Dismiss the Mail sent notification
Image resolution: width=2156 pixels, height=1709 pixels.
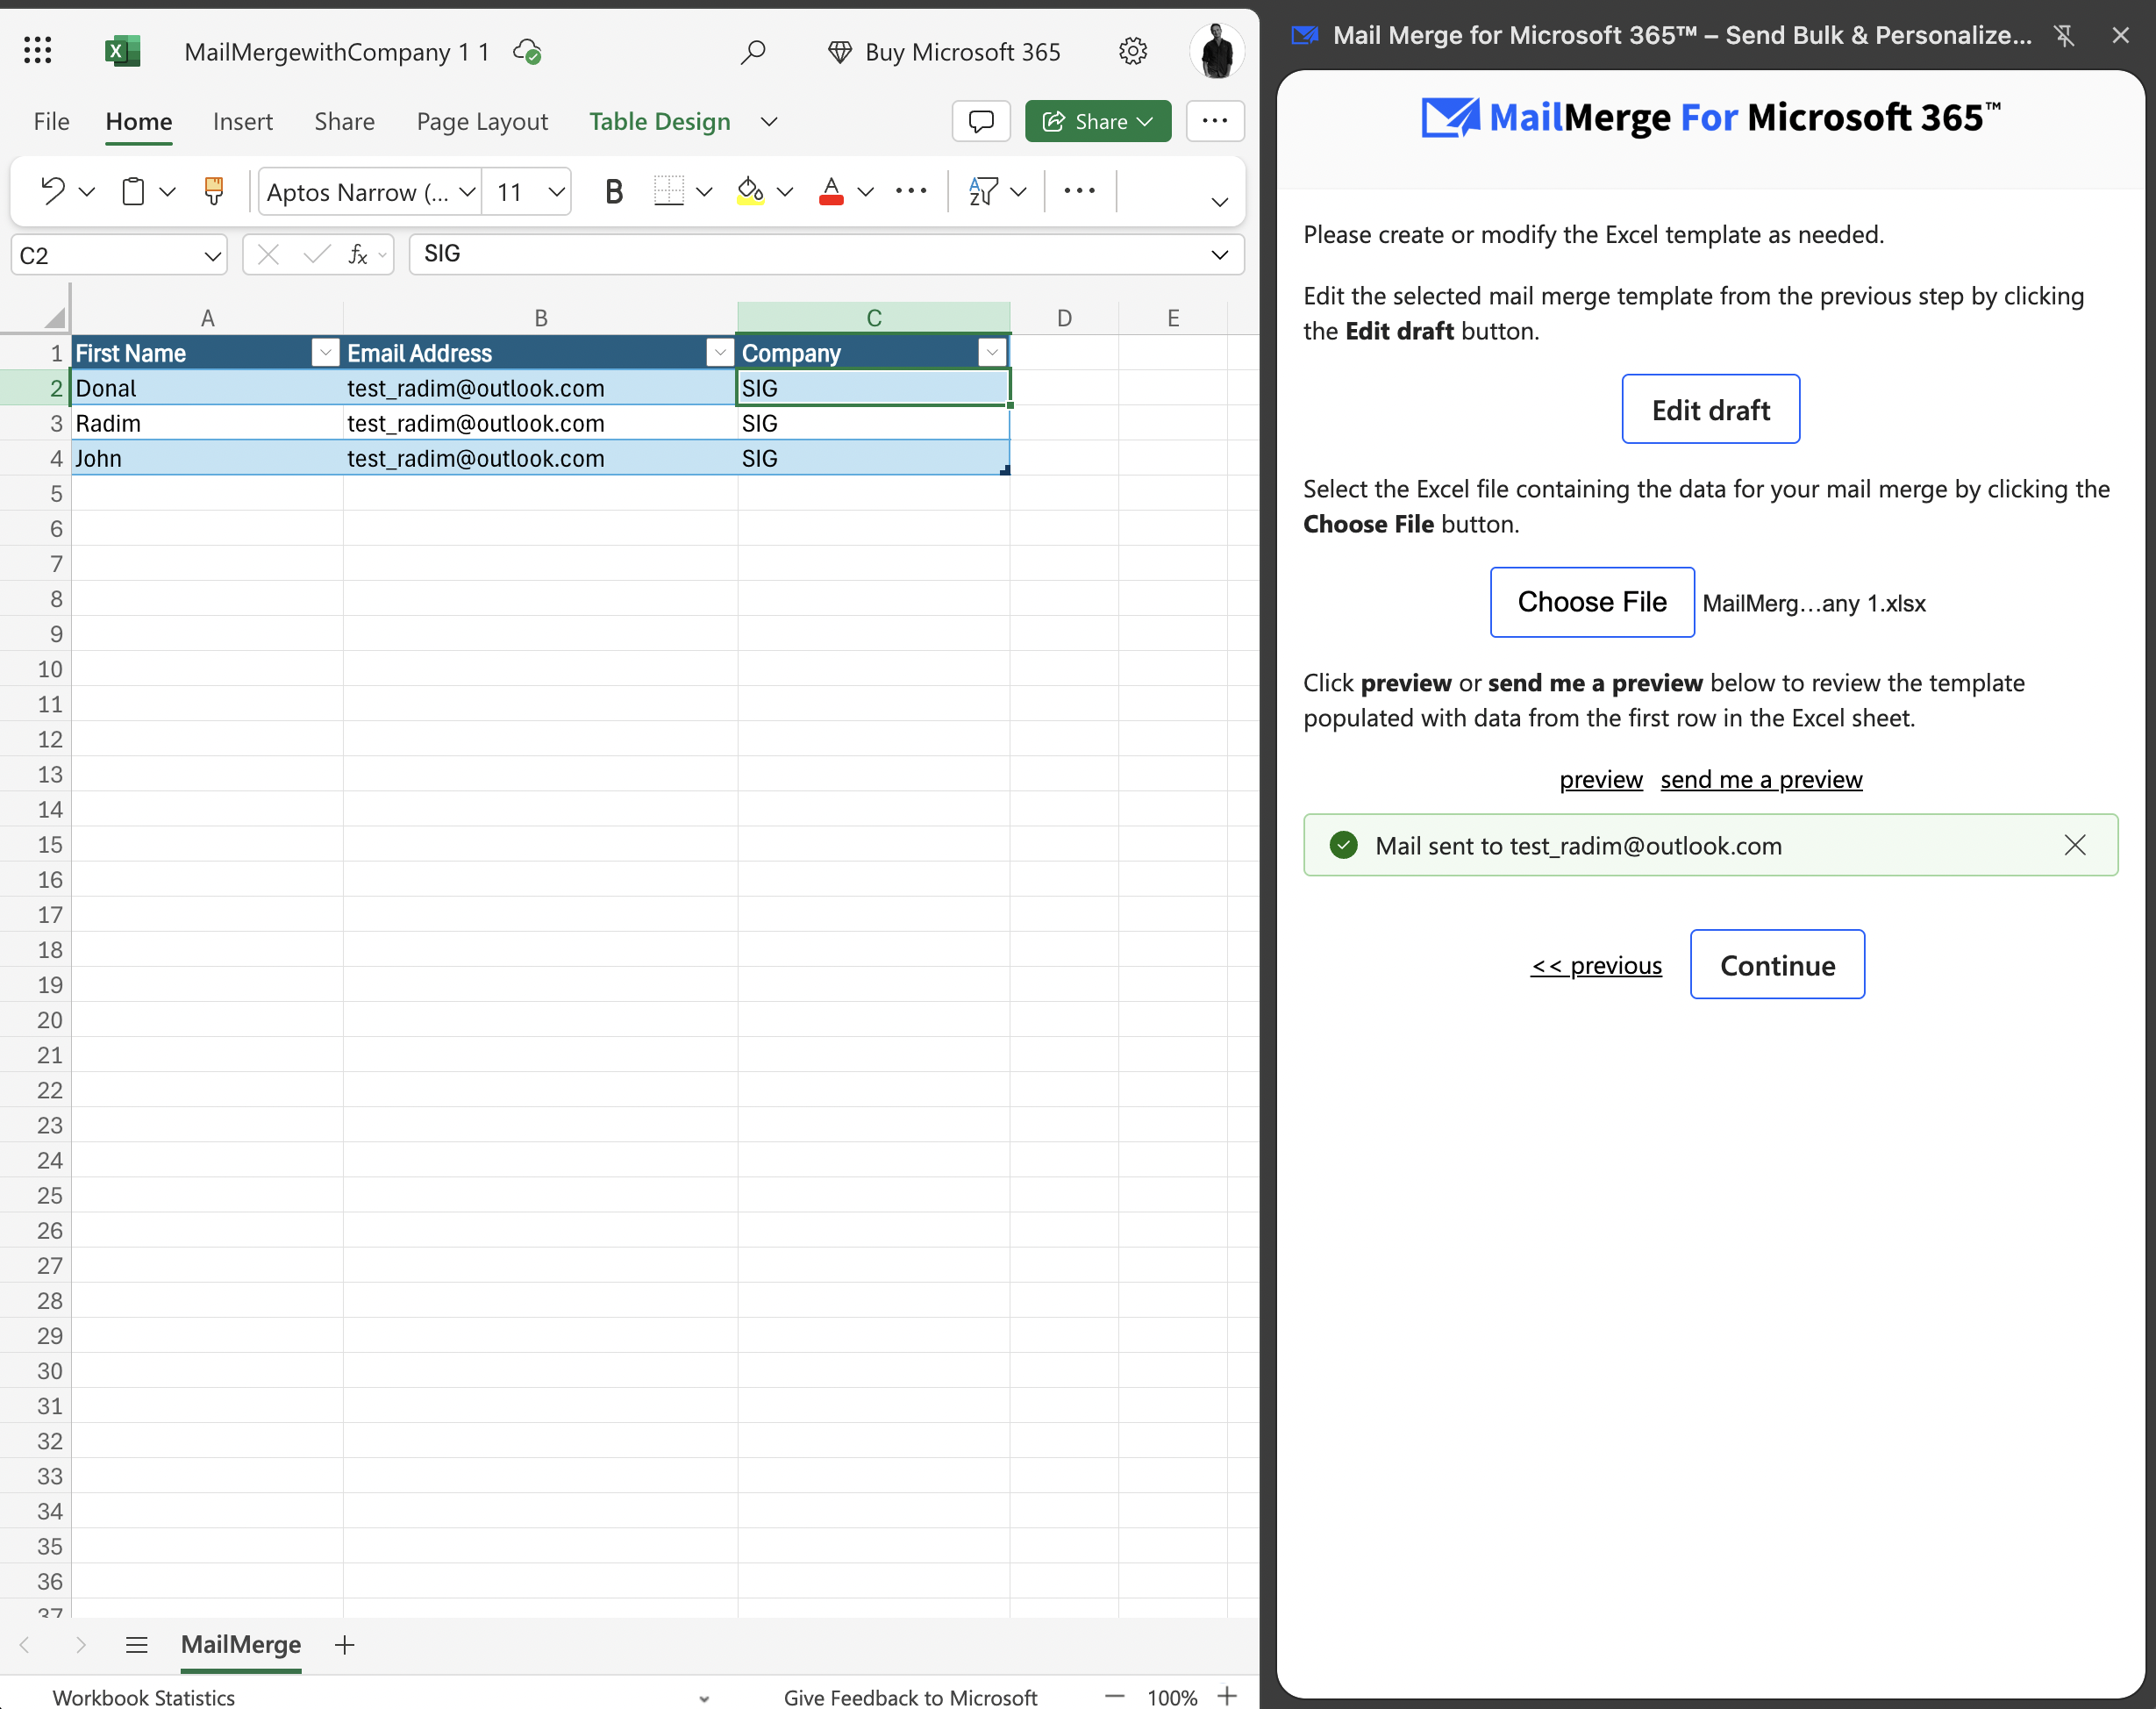pos(2075,845)
